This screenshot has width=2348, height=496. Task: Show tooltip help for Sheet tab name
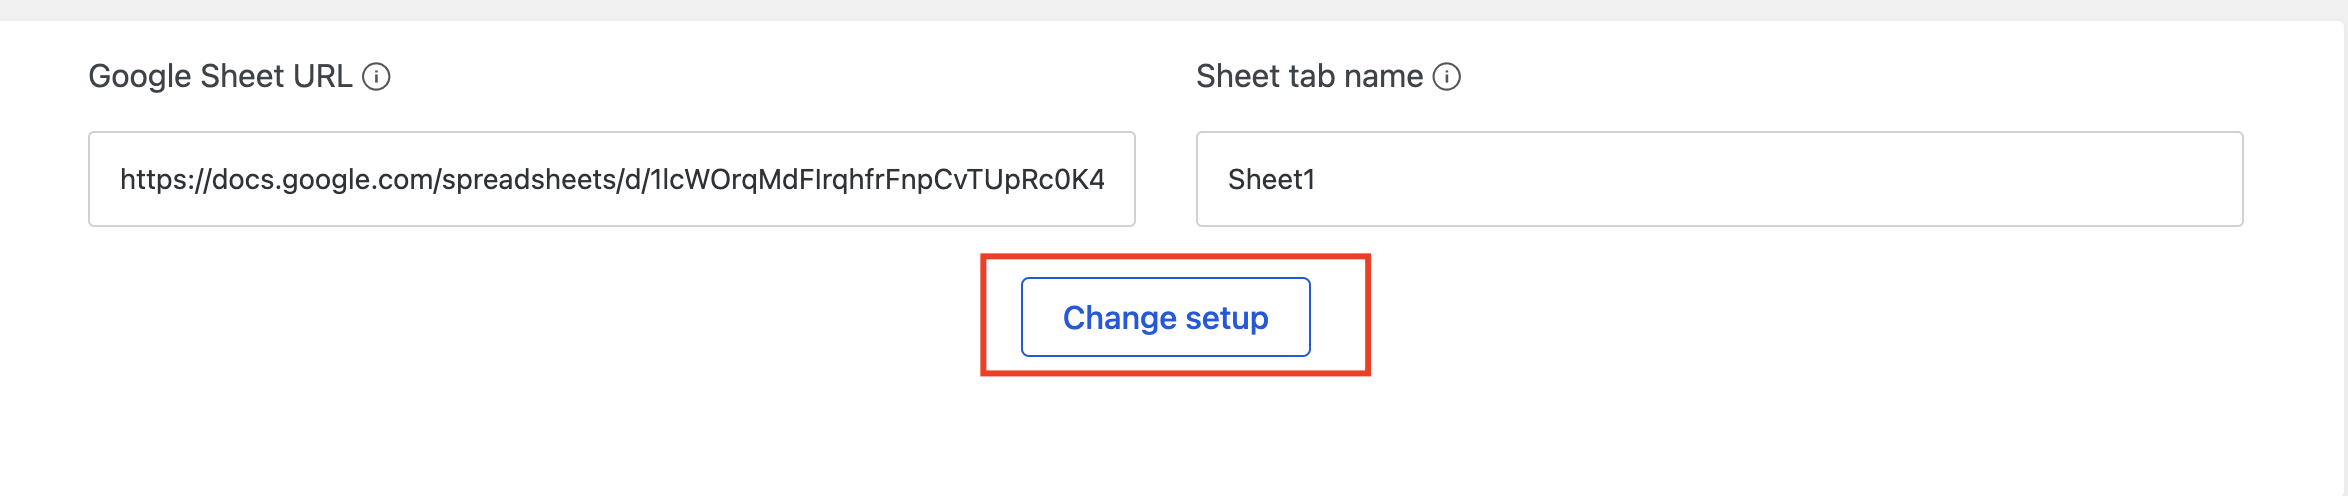pyautogui.click(x=1447, y=77)
